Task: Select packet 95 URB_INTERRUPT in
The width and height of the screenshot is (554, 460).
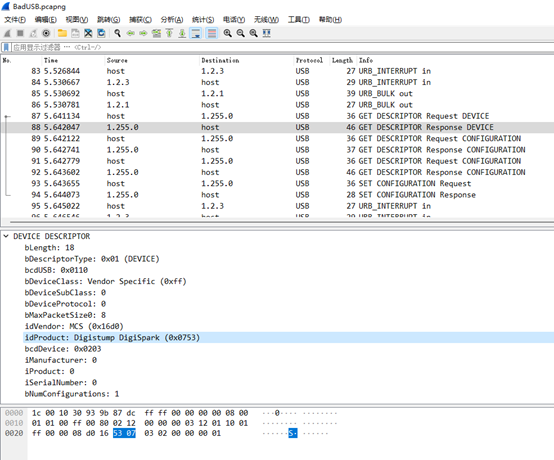Action: pos(278,206)
